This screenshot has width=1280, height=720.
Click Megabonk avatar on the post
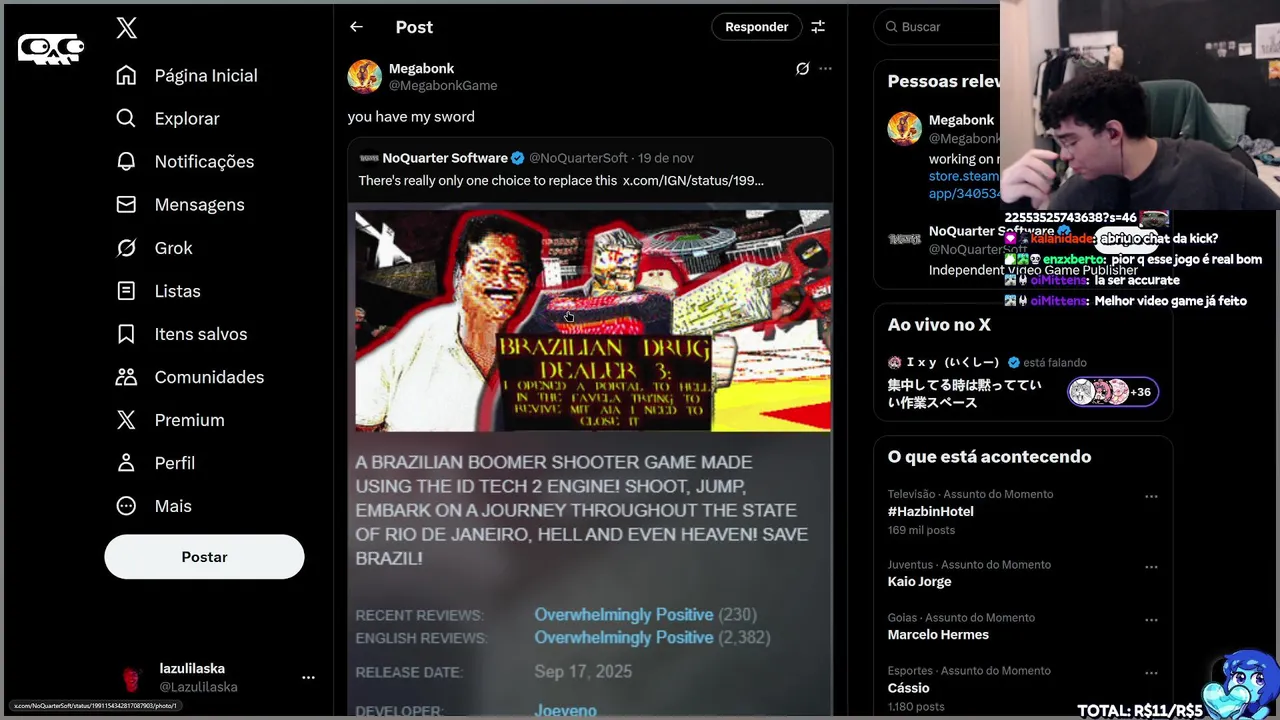tap(364, 77)
